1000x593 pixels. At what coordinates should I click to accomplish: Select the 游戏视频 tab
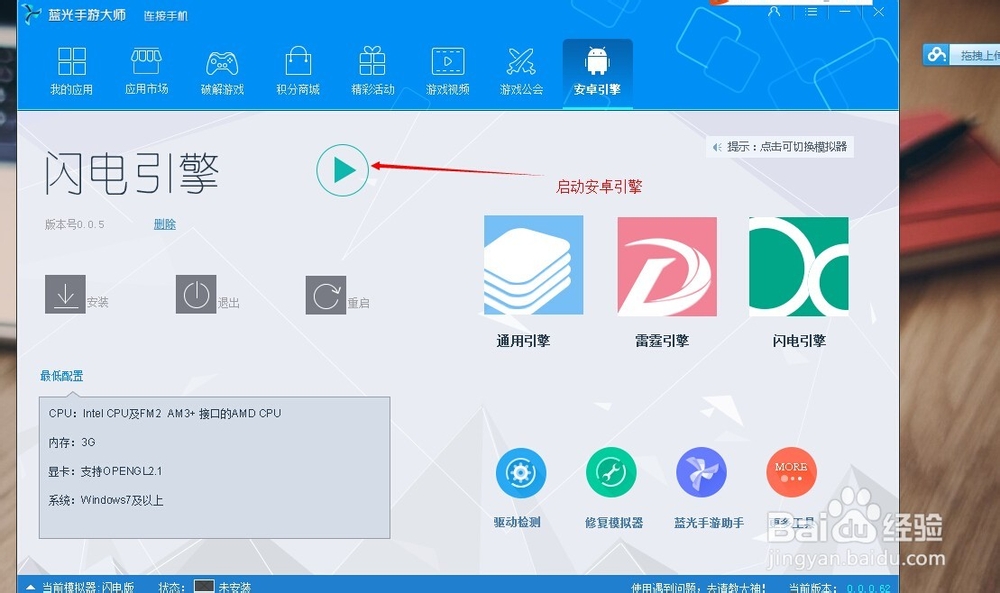pos(448,71)
